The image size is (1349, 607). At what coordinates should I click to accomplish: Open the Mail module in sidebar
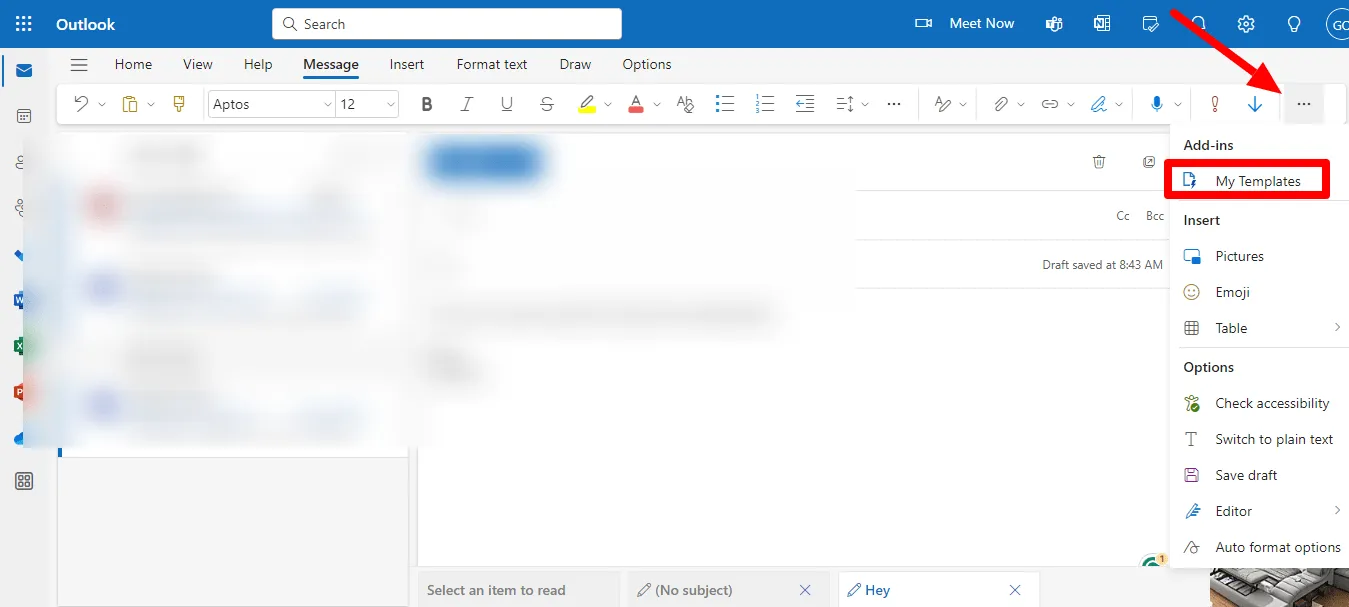24,70
